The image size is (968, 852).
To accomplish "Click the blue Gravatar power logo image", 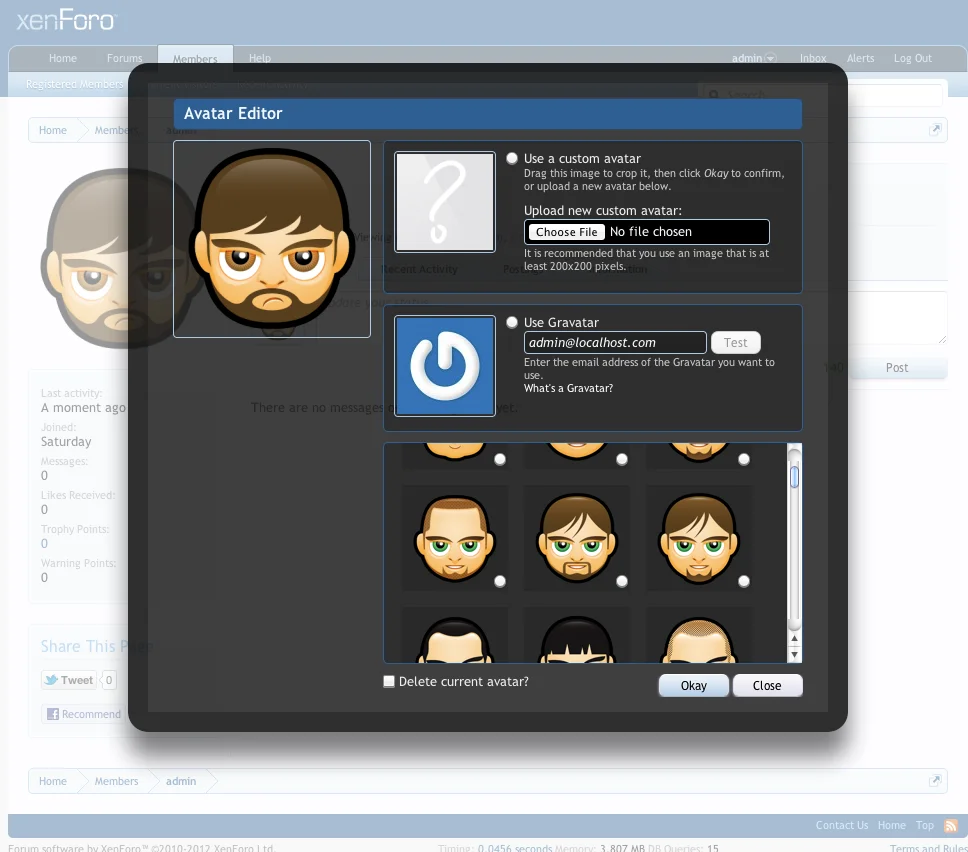I will click(x=444, y=366).
